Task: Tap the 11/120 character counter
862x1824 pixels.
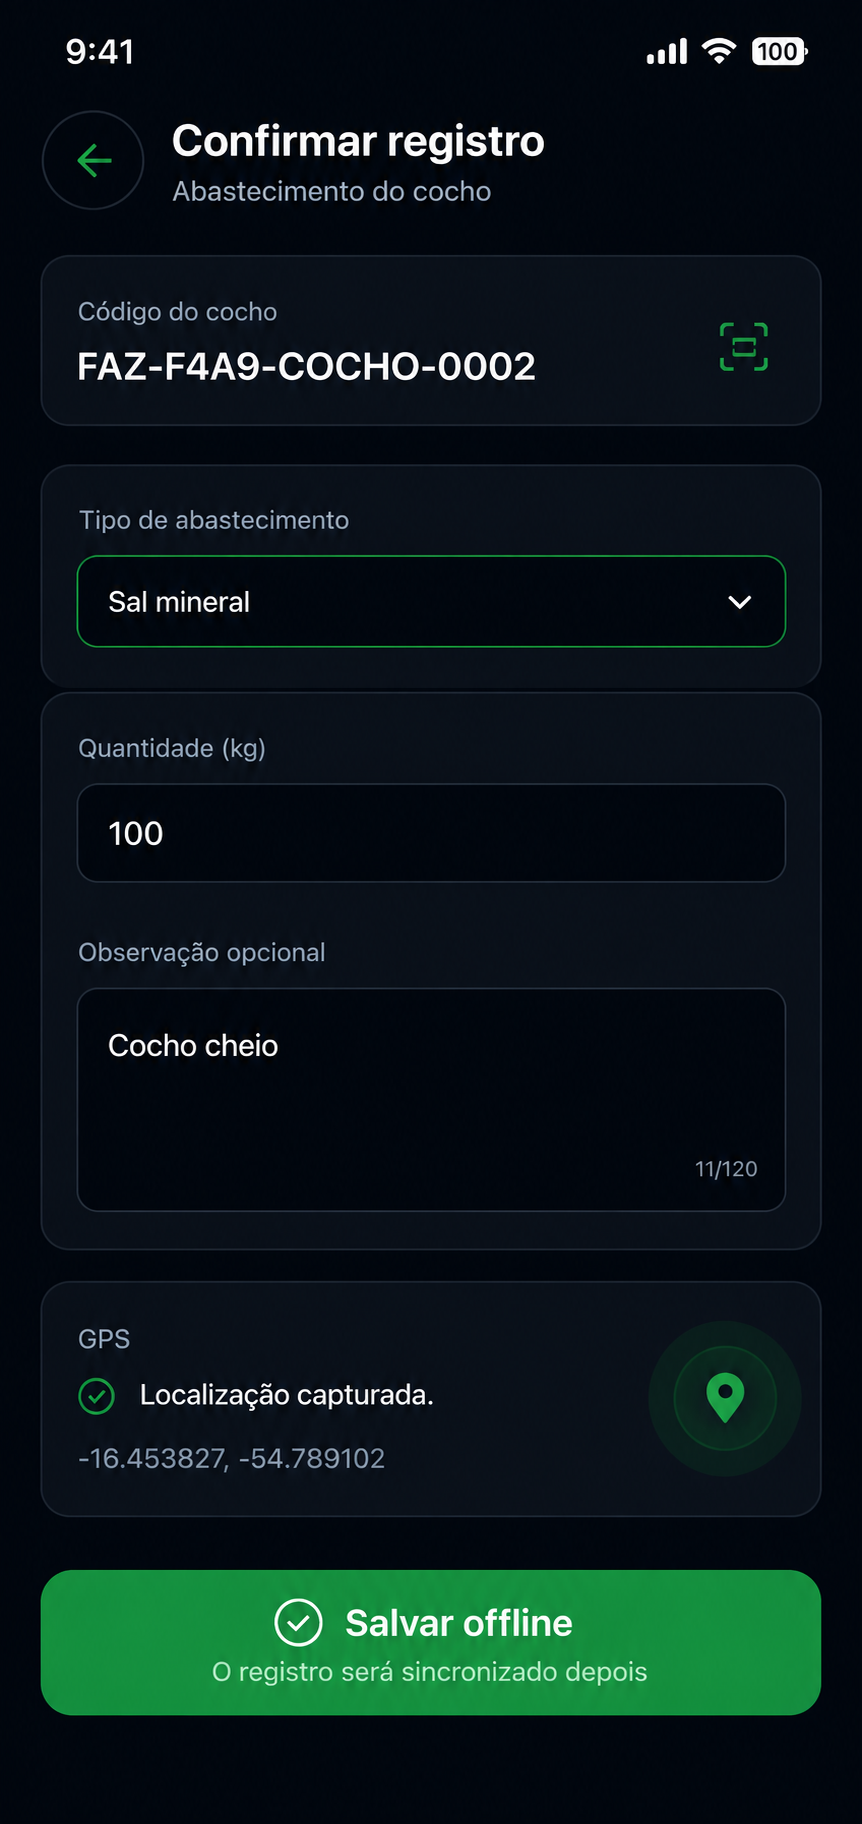Action: [x=726, y=1169]
